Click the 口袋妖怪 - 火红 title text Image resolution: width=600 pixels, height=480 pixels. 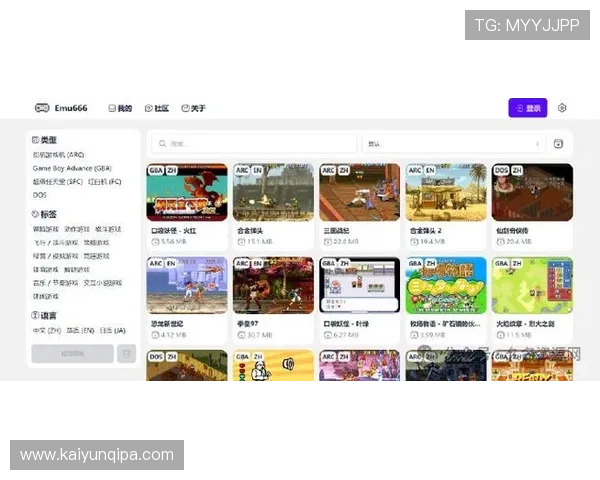click(174, 231)
